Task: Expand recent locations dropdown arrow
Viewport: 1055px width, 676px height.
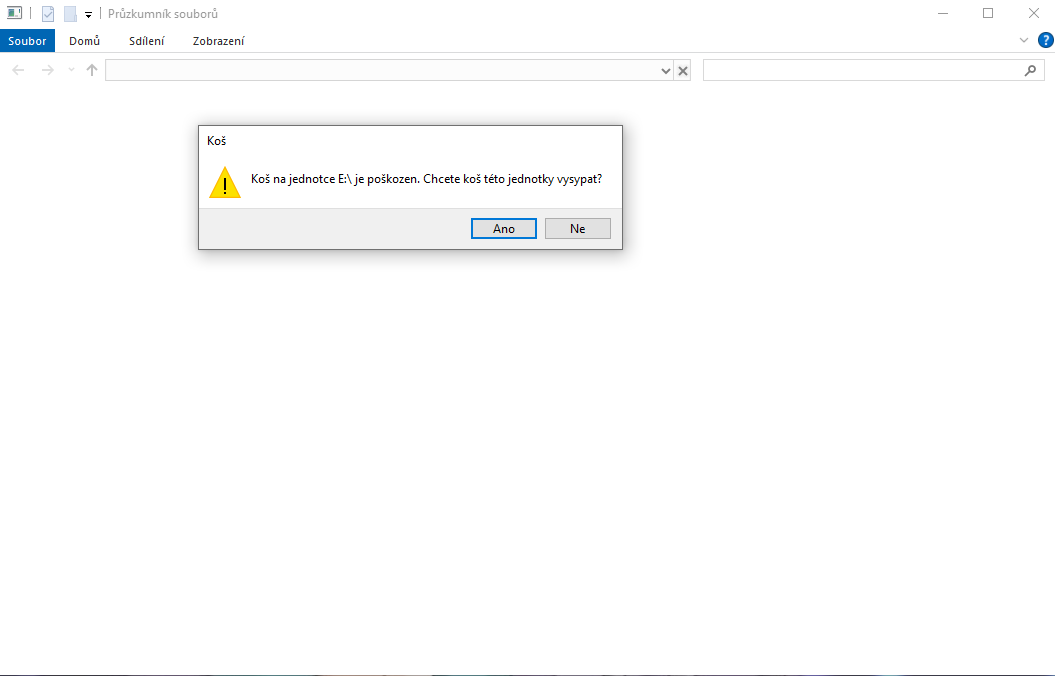Action: click(71, 70)
